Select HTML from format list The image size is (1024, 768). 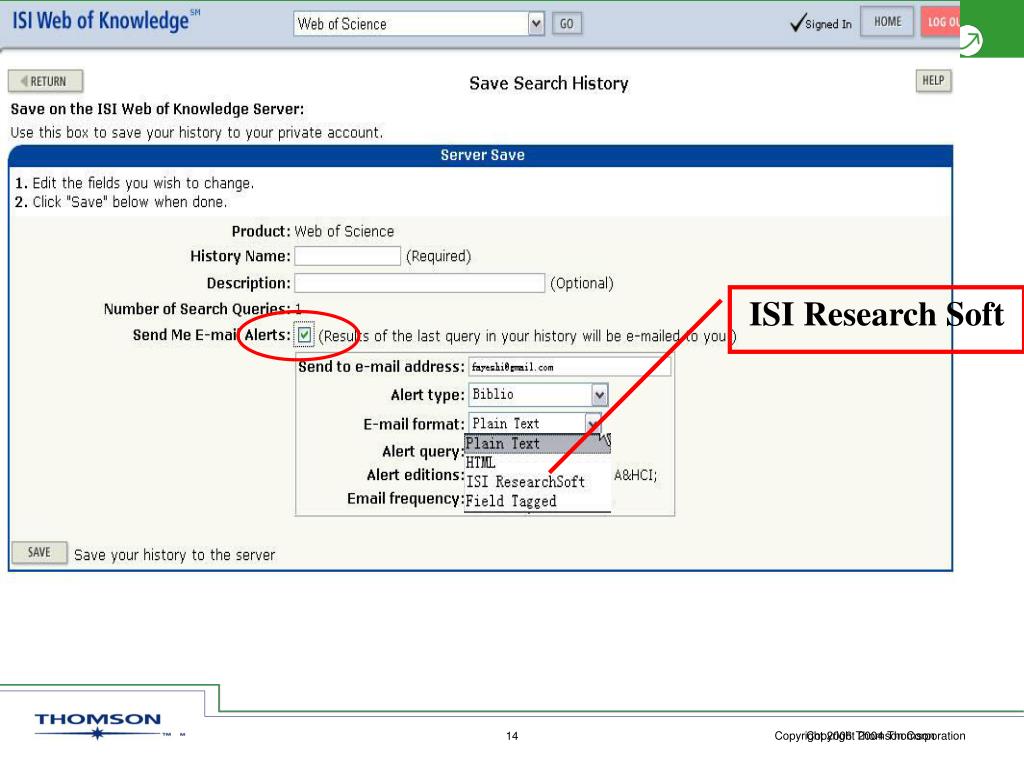click(x=537, y=462)
